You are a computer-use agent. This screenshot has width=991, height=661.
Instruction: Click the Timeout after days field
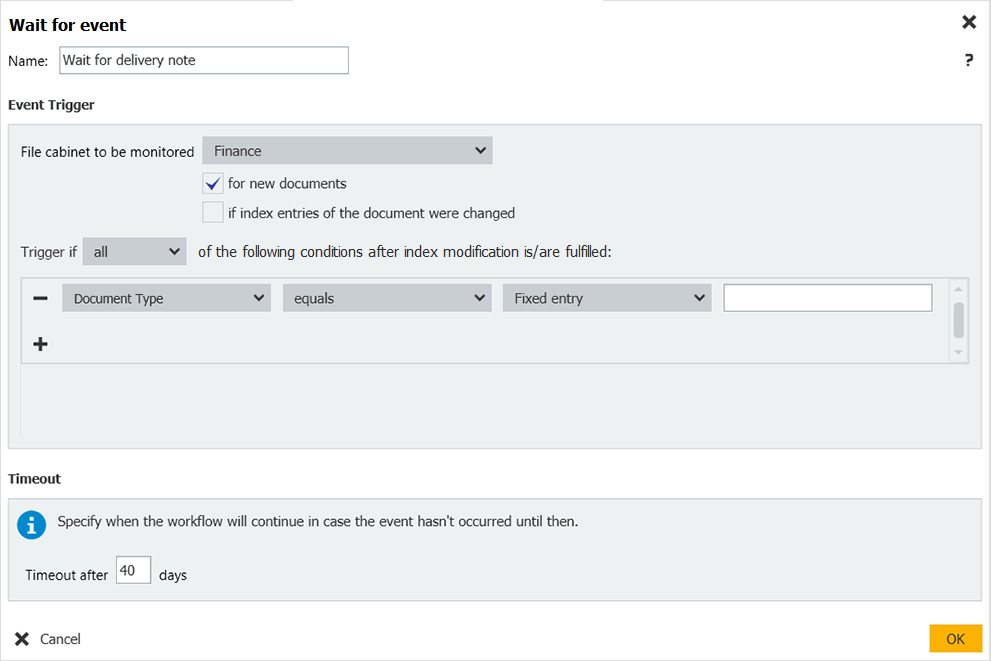click(x=133, y=571)
